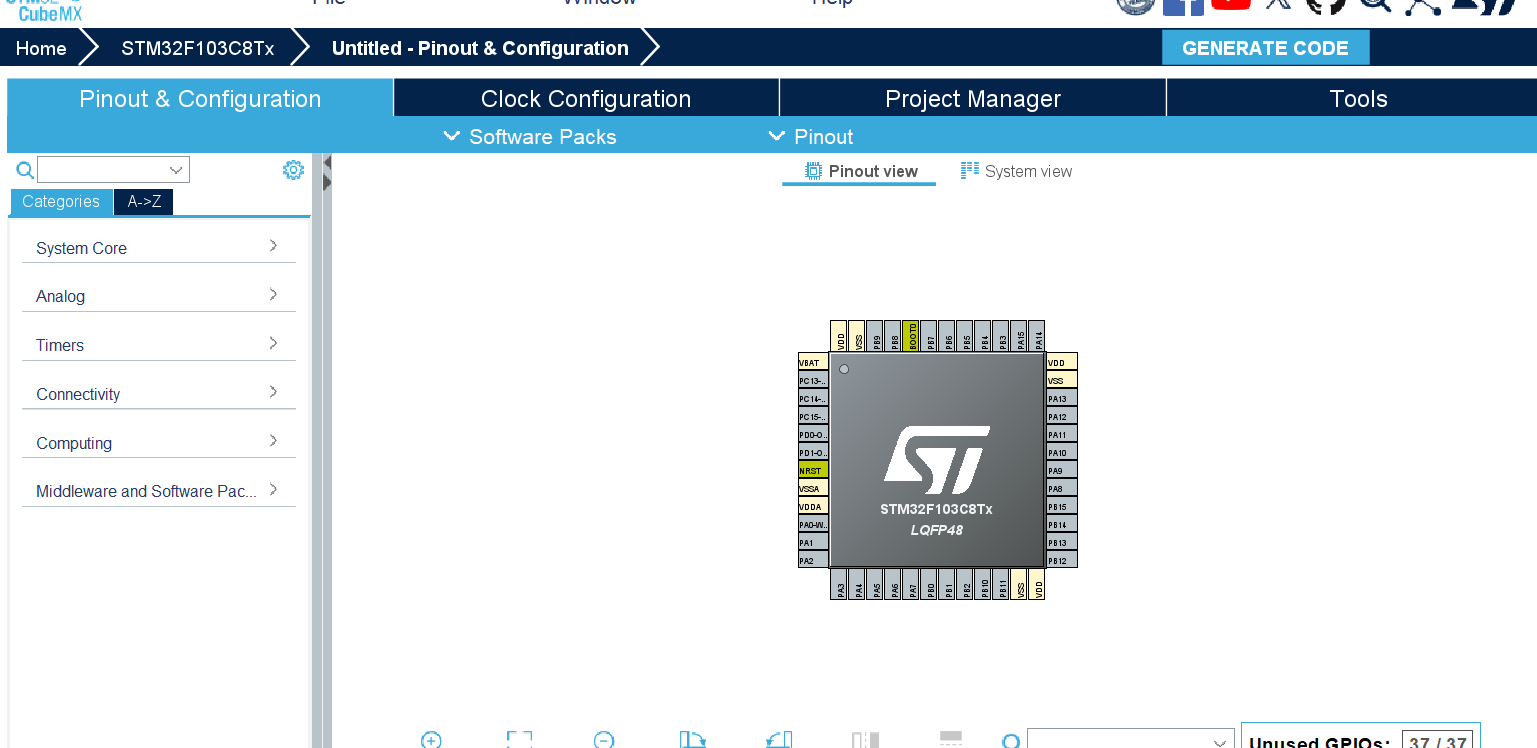
Task: Select the BOOT0 pin on the chip
Action: [911, 335]
